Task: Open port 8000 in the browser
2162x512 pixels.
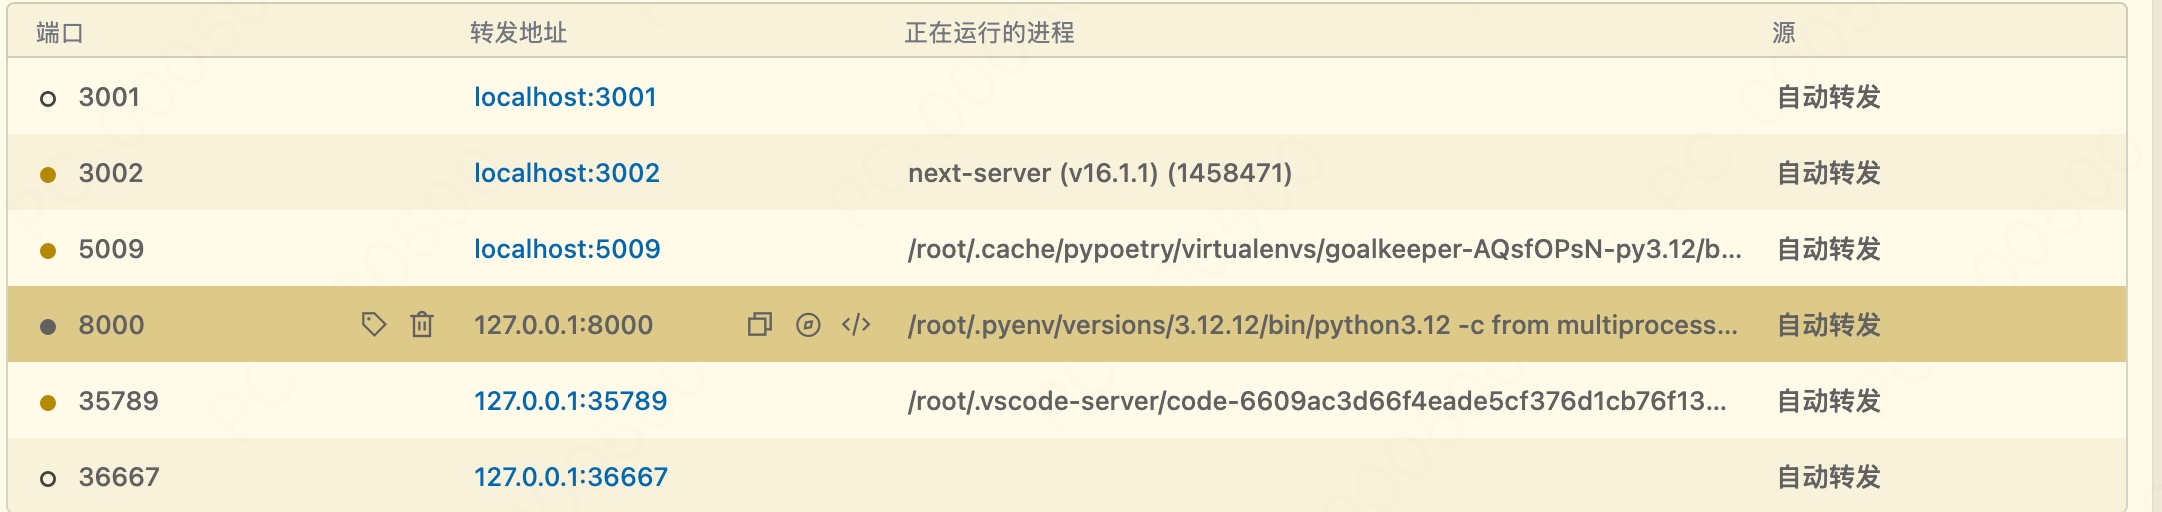Action: point(808,324)
